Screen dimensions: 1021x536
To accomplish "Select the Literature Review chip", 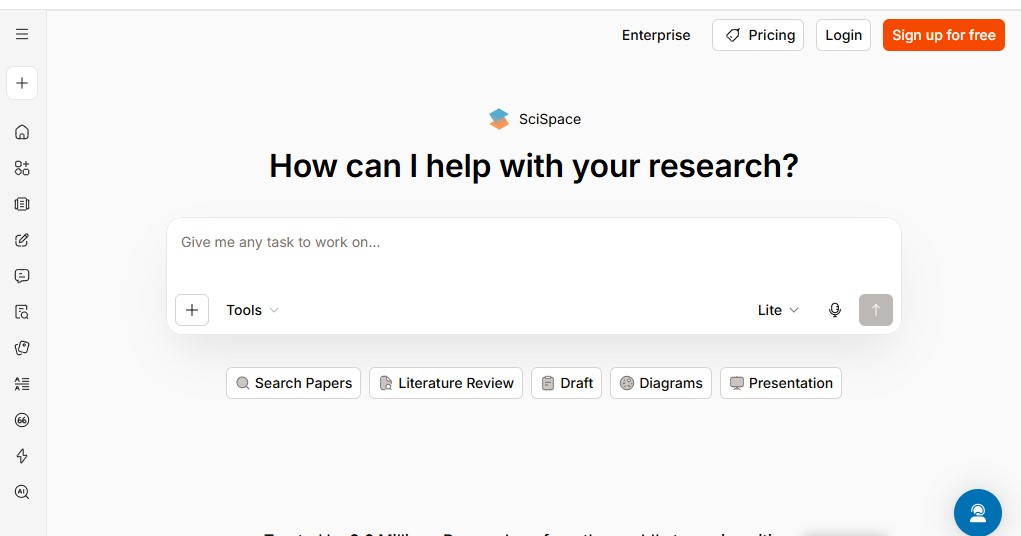I will (446, 383).
